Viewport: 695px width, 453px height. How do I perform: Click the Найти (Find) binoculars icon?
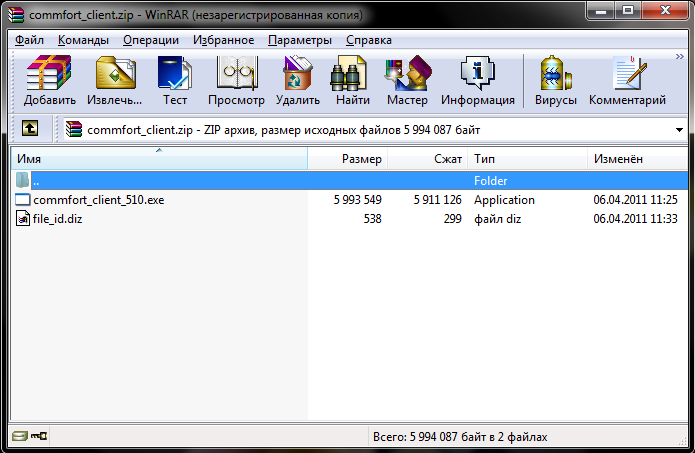[349, 73]
